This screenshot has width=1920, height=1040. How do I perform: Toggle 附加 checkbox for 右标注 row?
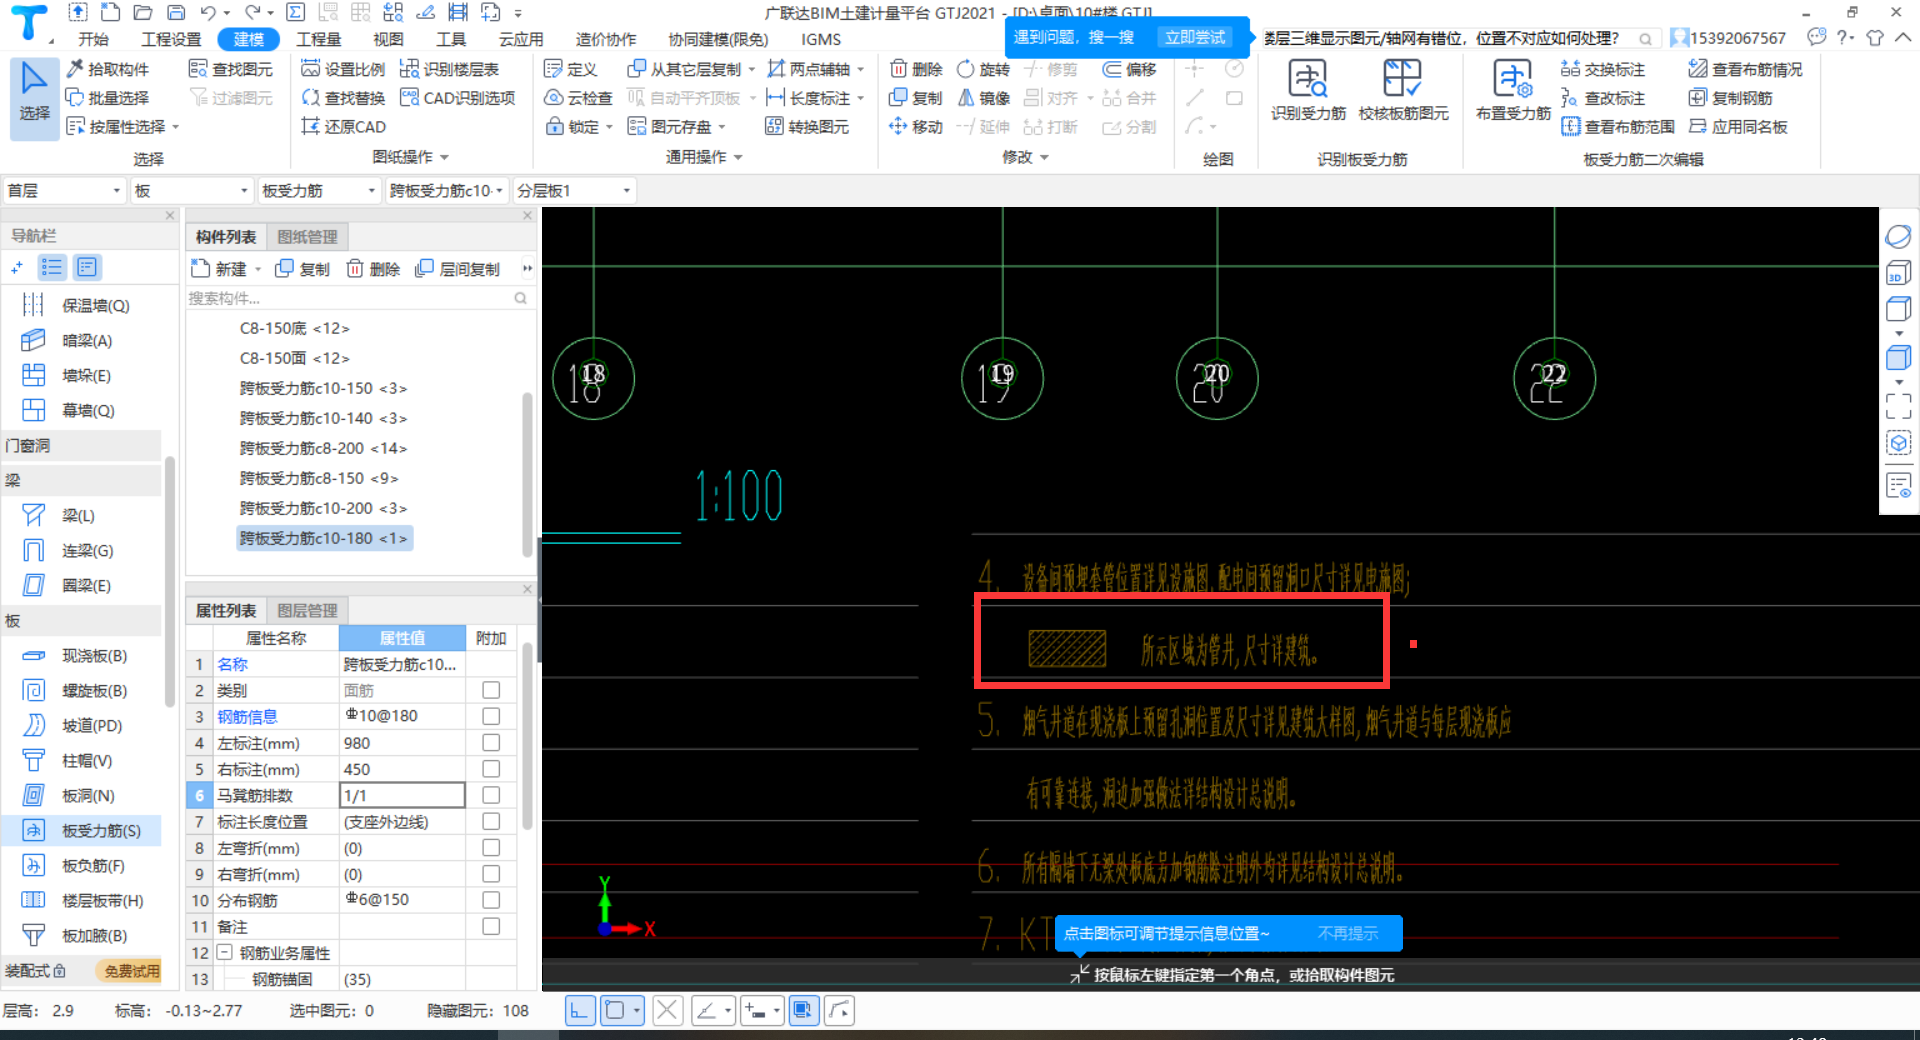pyautogui.click(x=491, y=769)
